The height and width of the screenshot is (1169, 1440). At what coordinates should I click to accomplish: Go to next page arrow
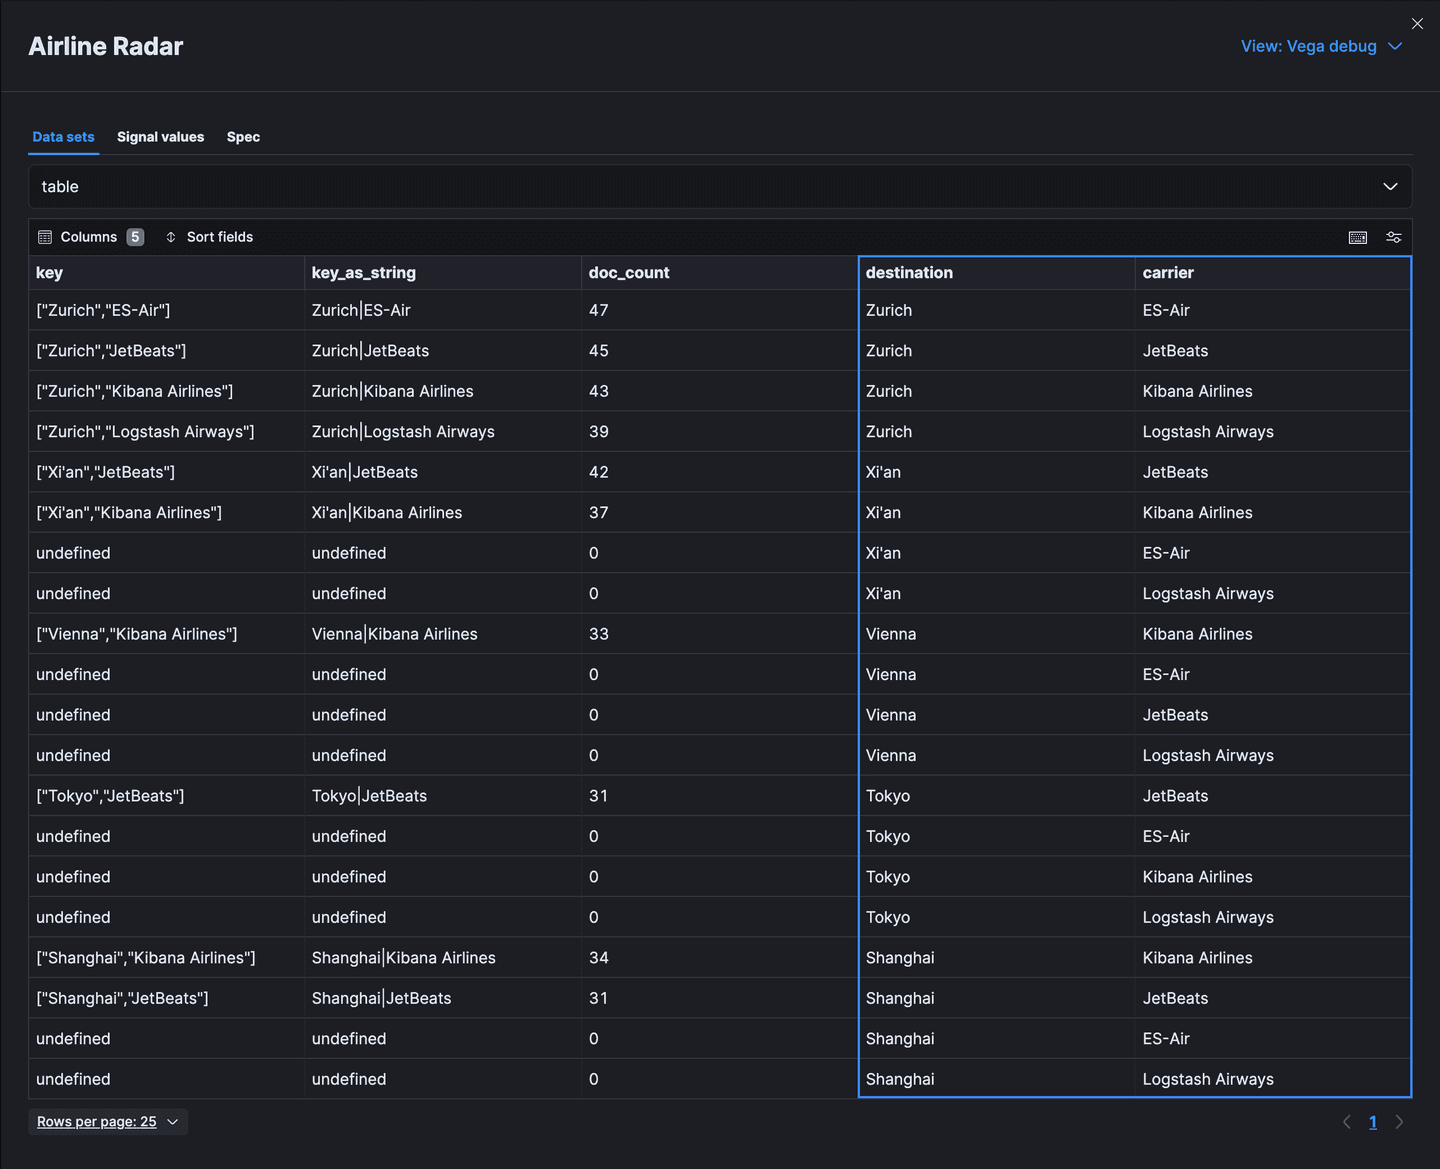coord(1399,1122)
